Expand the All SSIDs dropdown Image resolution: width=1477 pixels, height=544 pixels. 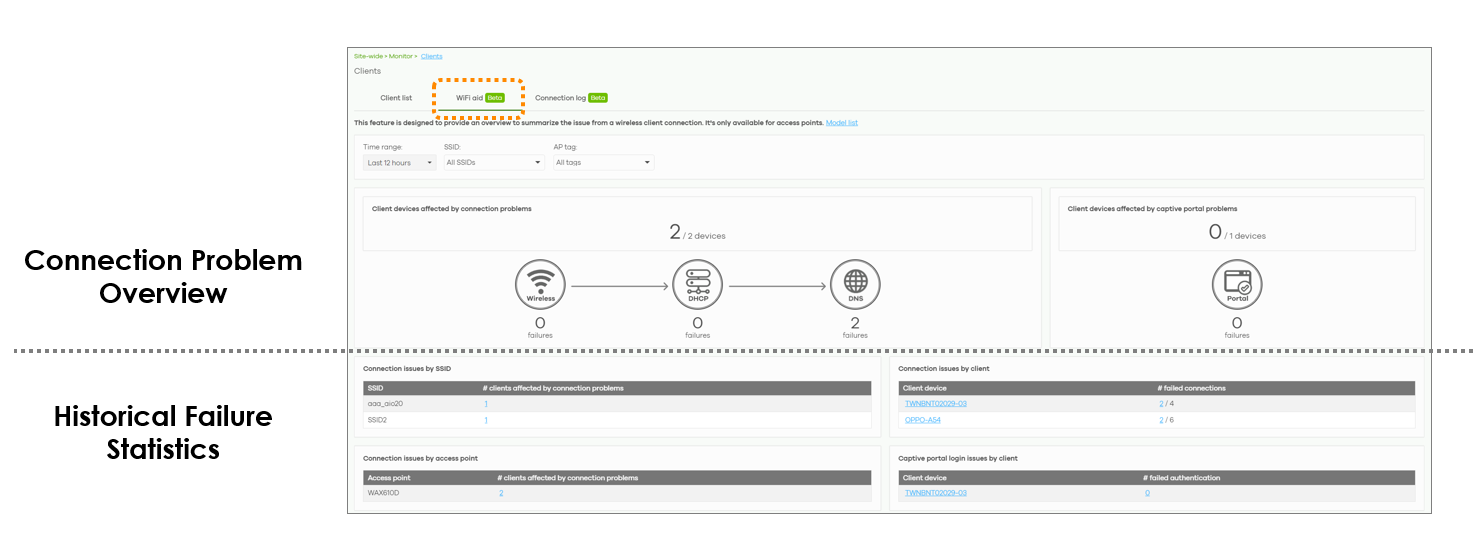click(x=493, y=163)
